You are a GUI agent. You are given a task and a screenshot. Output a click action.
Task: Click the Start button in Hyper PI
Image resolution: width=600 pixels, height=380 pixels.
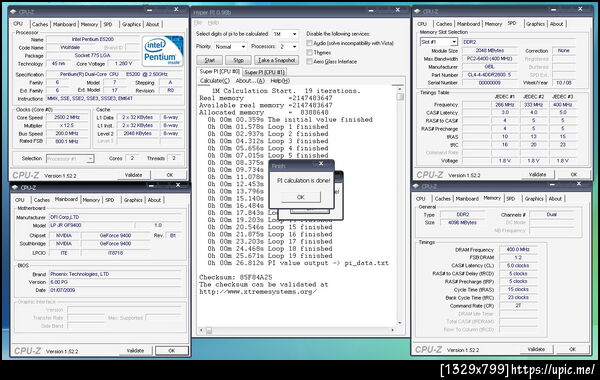pos(210,60)
